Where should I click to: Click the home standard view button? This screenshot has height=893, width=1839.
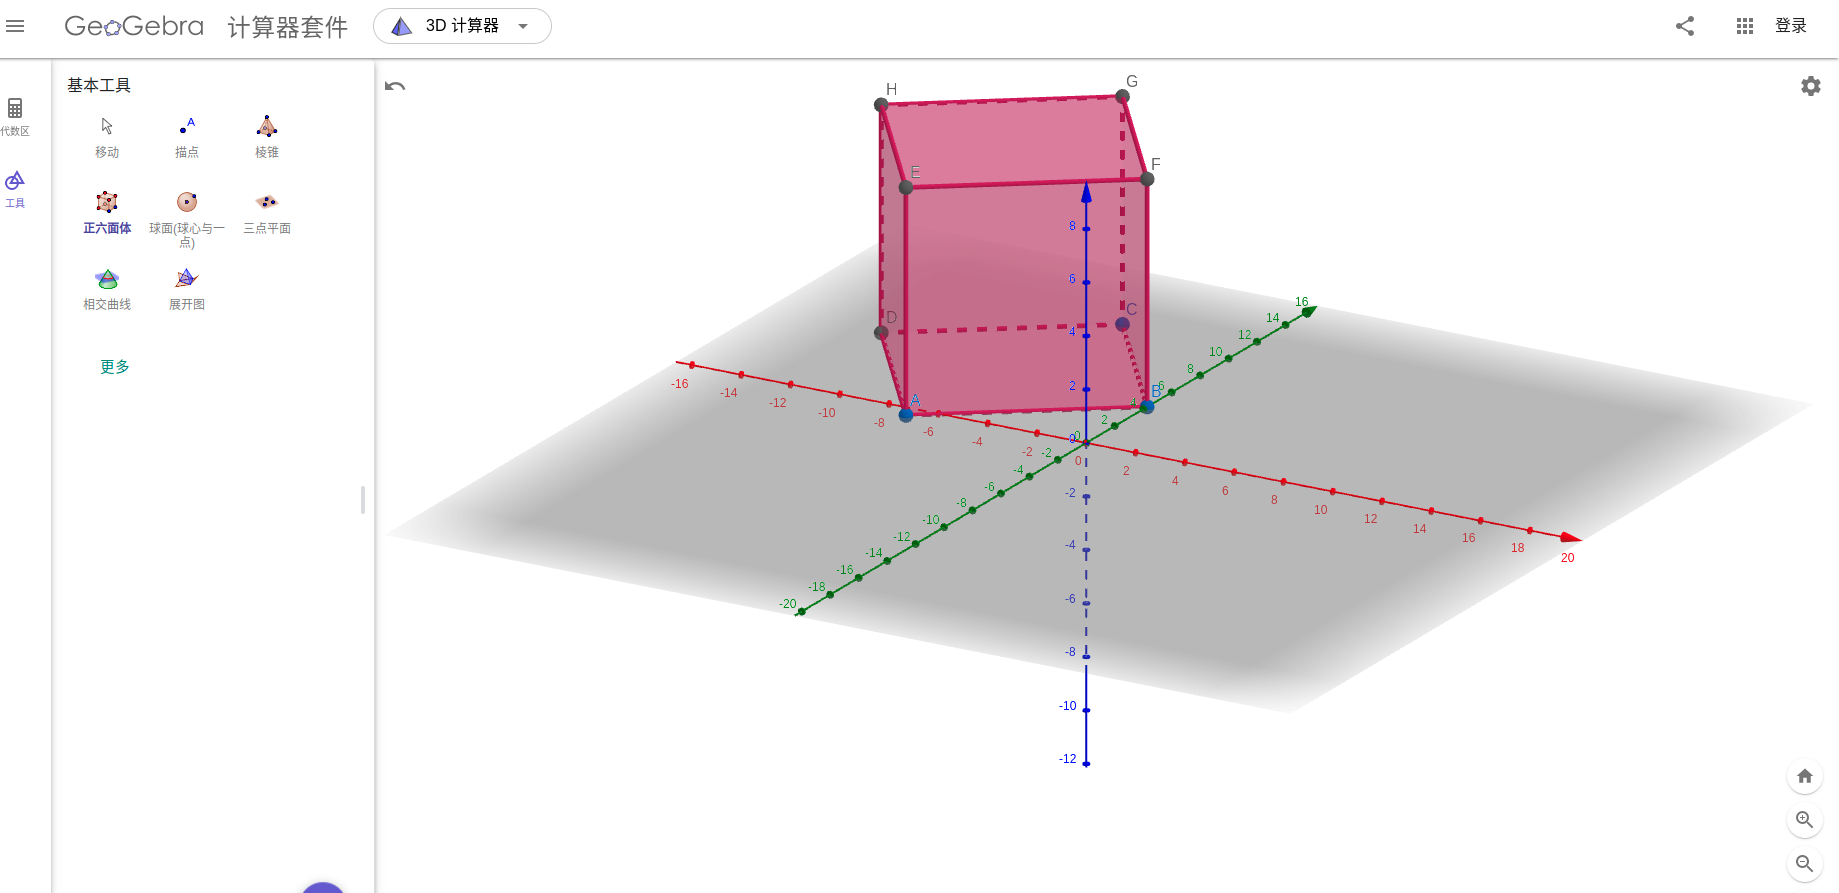pos(1805,776)
